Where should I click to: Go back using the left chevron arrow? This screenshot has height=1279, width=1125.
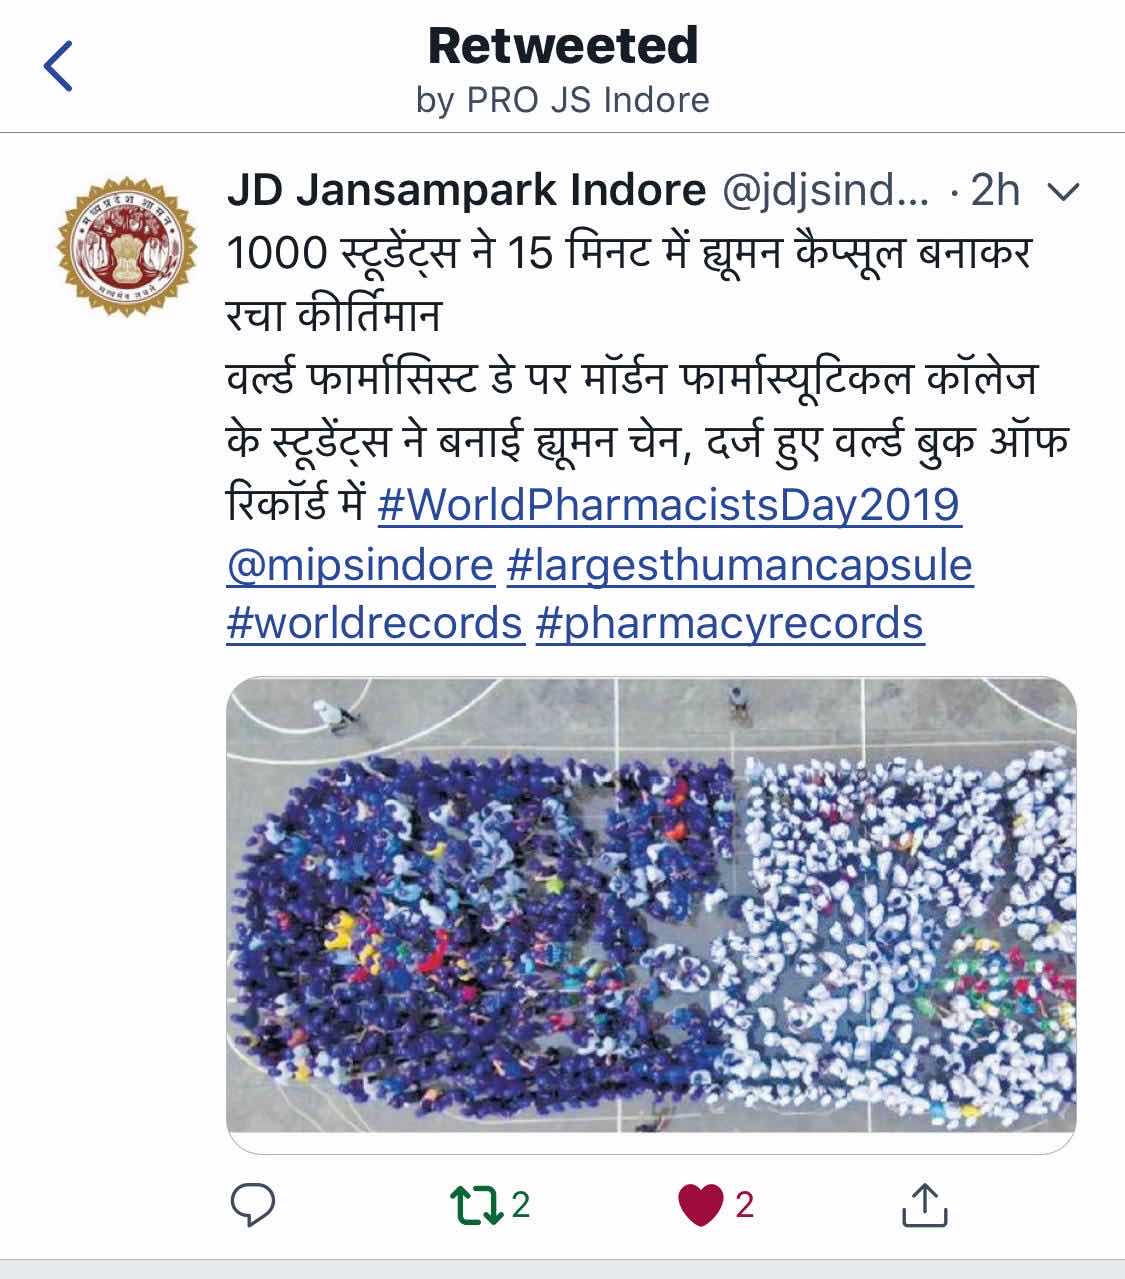(x=58, y=66)
